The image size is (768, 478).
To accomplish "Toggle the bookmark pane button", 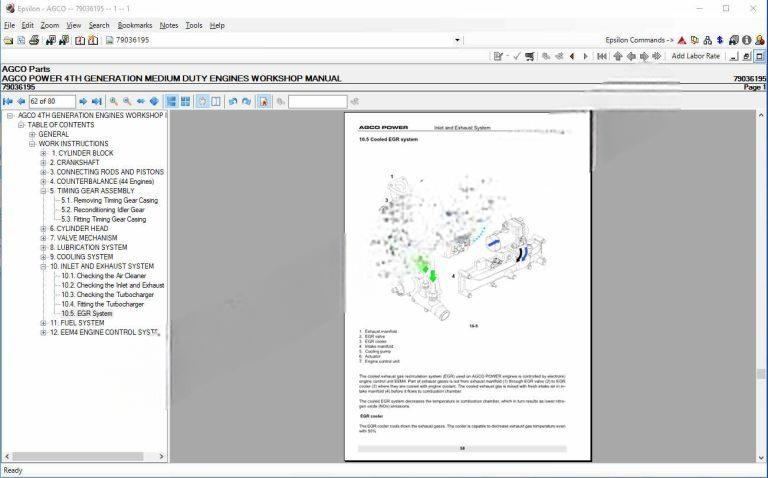I will pos(264,101).
